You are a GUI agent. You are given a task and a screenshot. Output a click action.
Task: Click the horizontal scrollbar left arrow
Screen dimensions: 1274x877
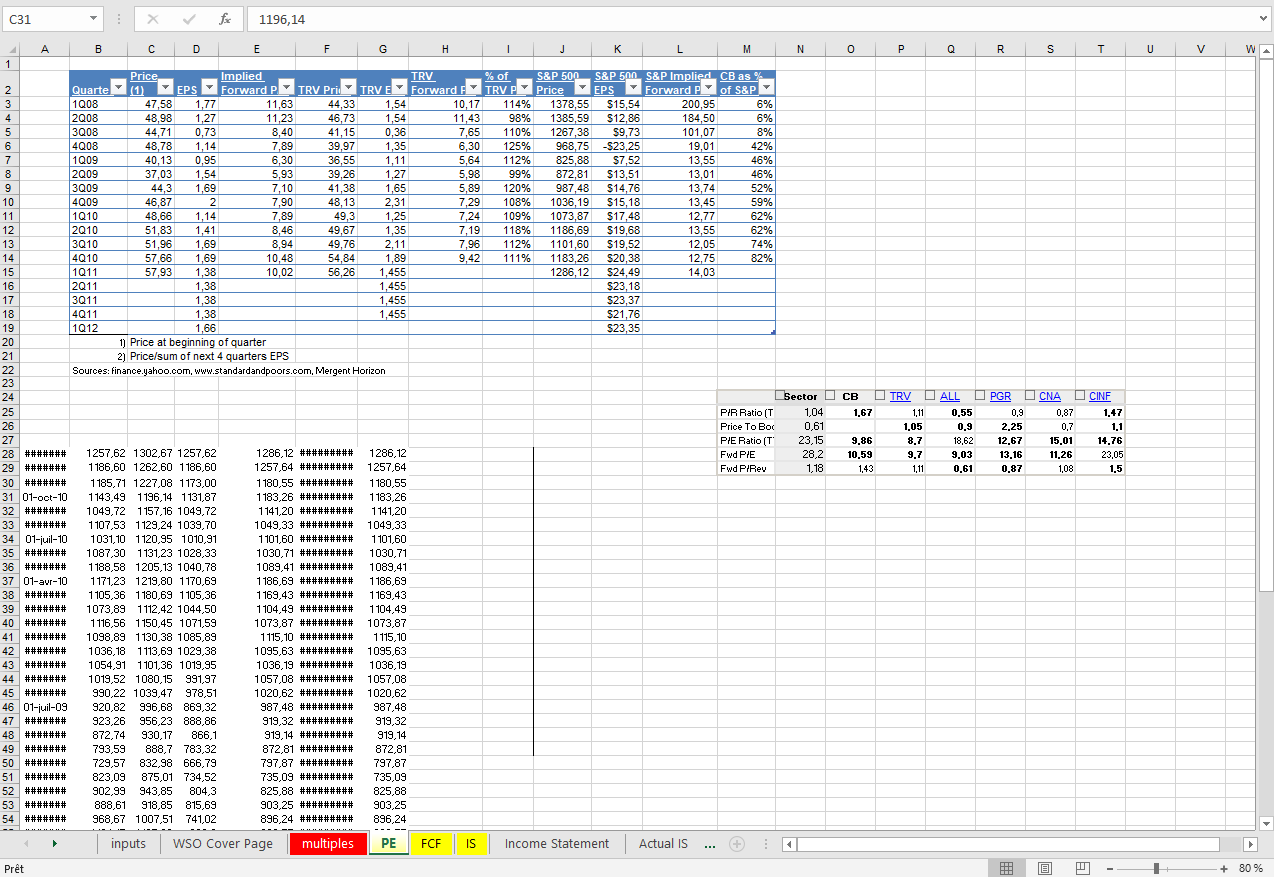tap(787, 844)
